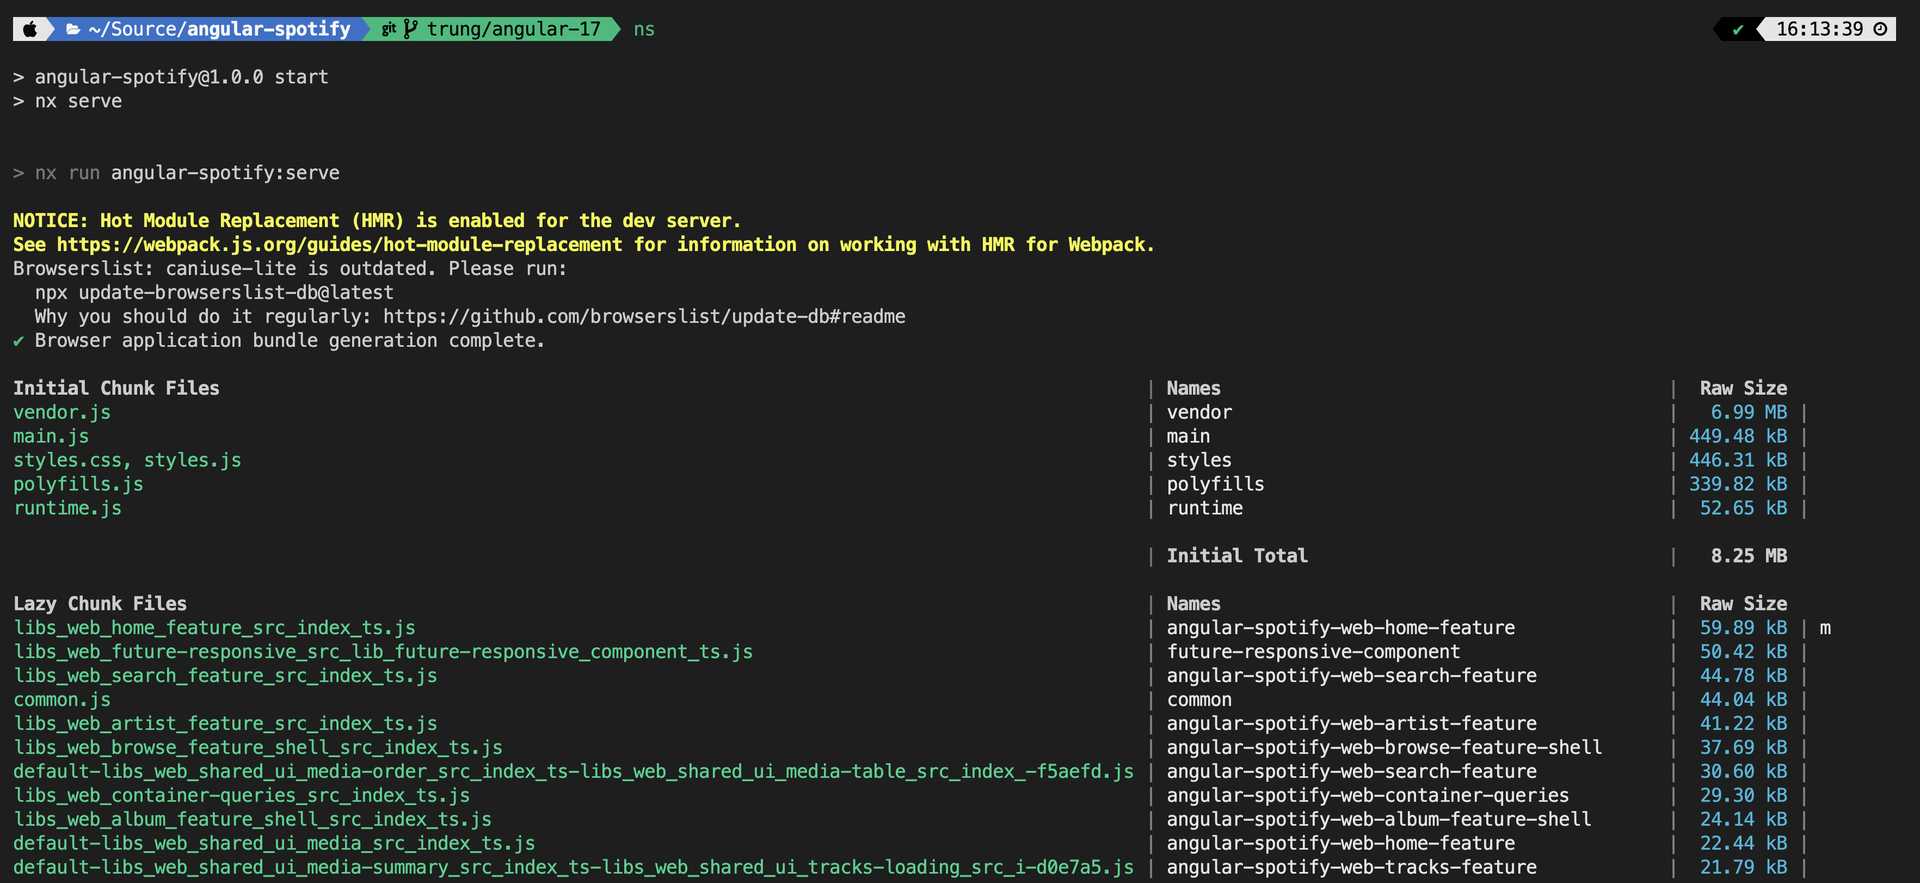This screenshot has height=883, width=1920.
Task: Select libs_web_artist_feature_src_index_ts.js file name
Action: click(x=225, y=724)
